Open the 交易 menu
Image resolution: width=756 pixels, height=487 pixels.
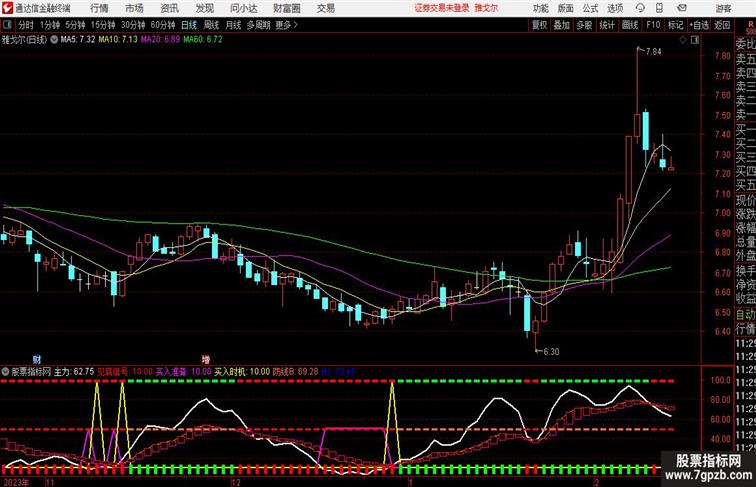[325, 8]
